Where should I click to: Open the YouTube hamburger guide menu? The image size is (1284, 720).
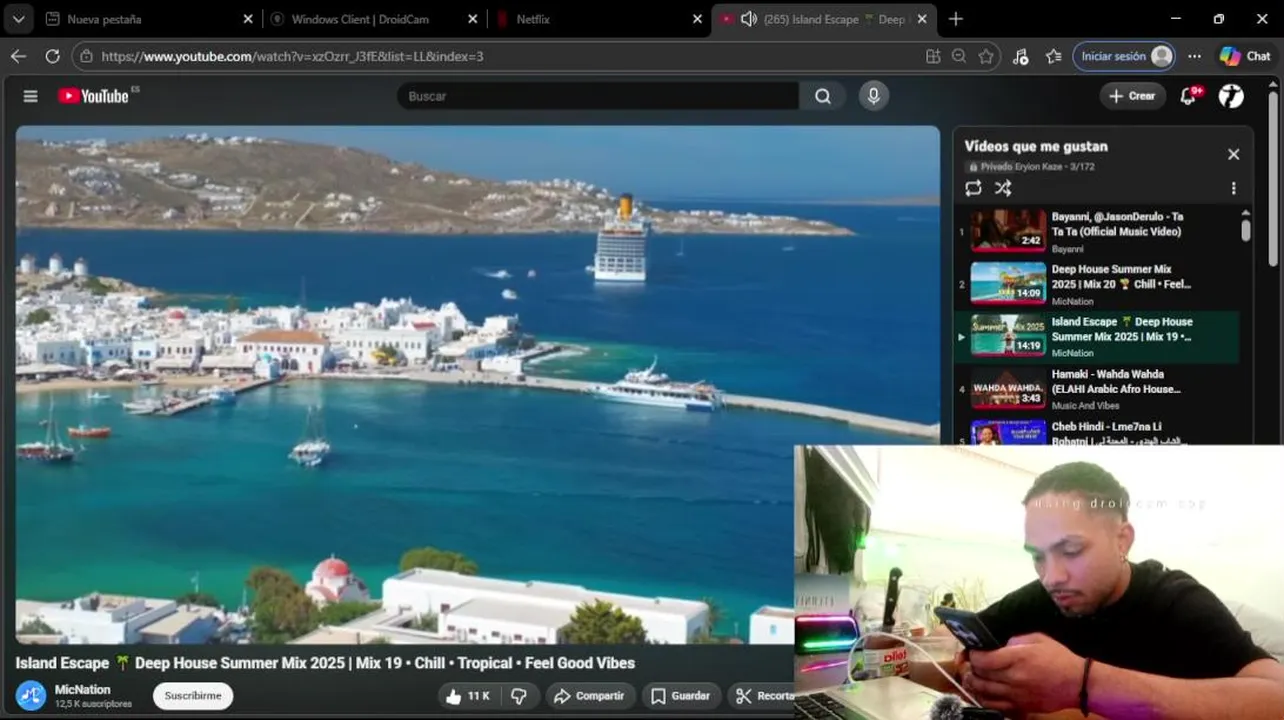tap(31, 96)
